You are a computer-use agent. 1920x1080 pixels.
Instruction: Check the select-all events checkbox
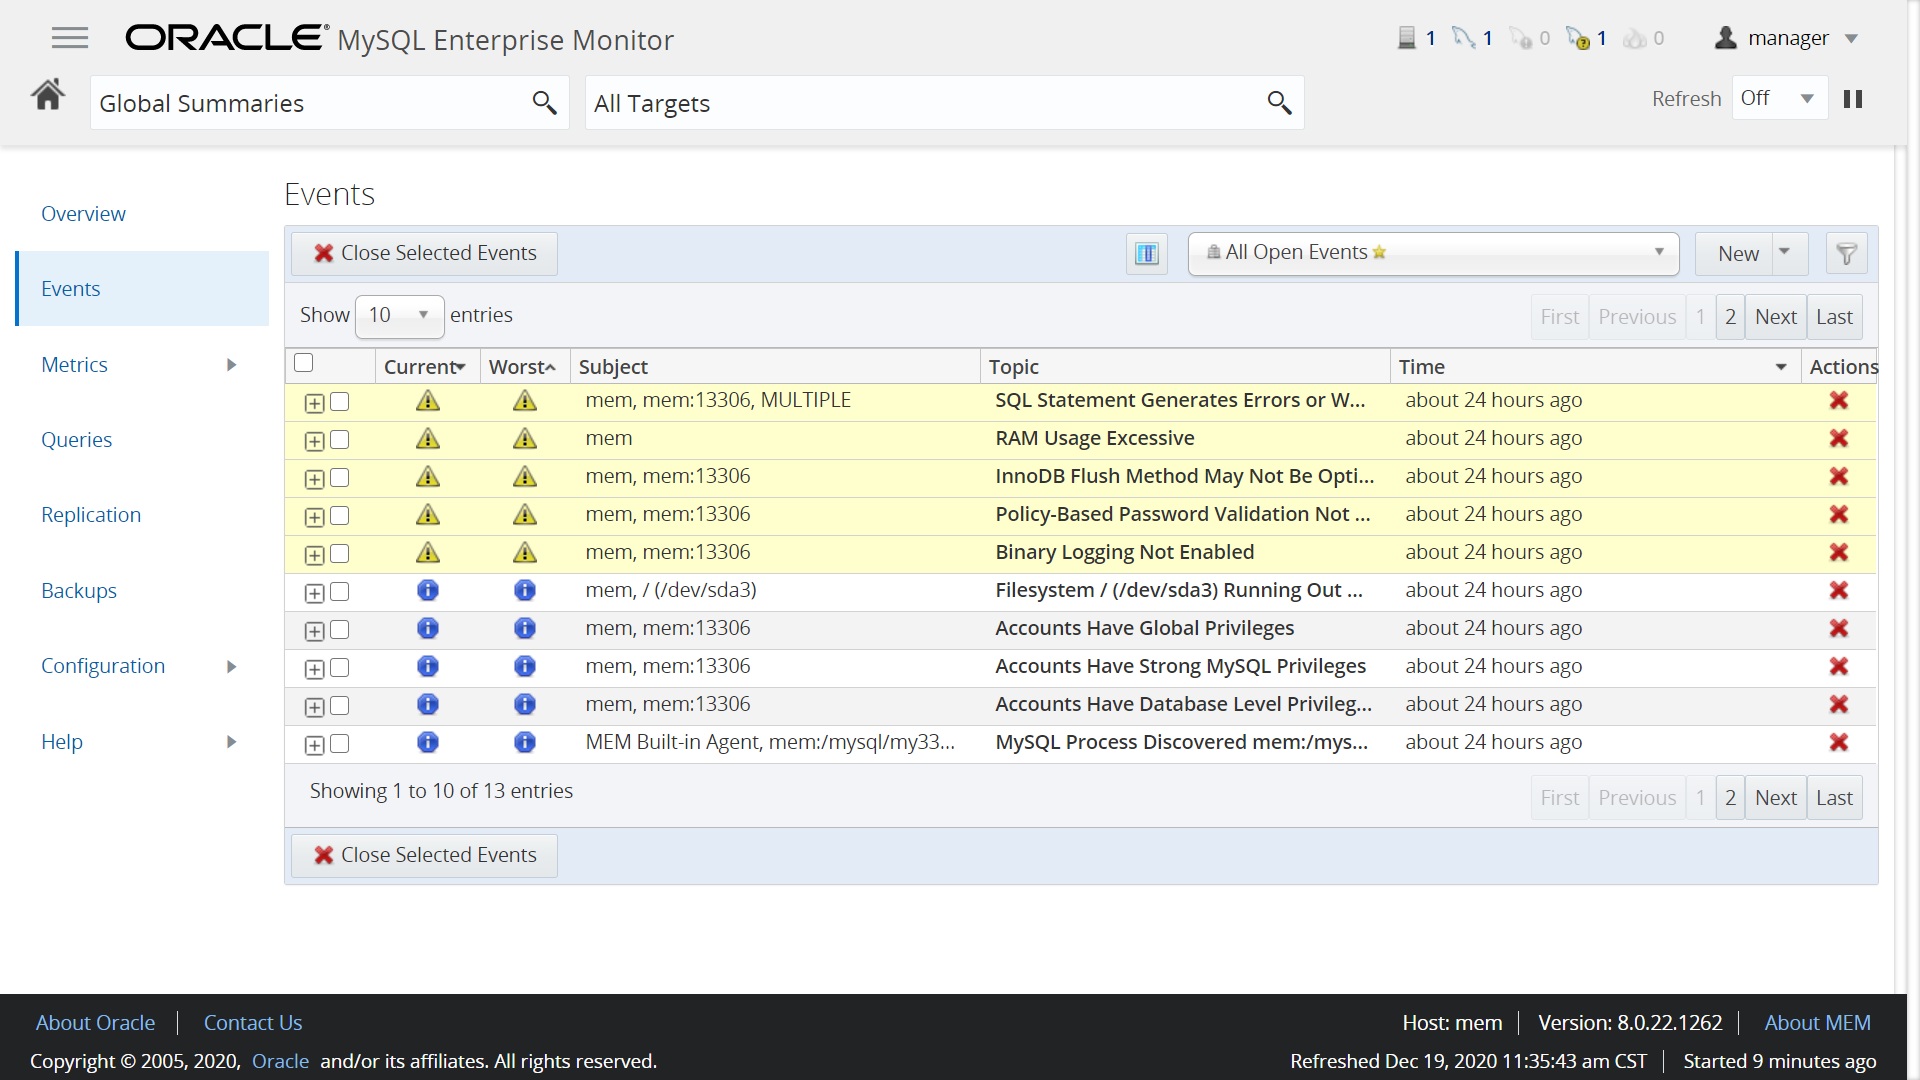click(x=304, y=363)
